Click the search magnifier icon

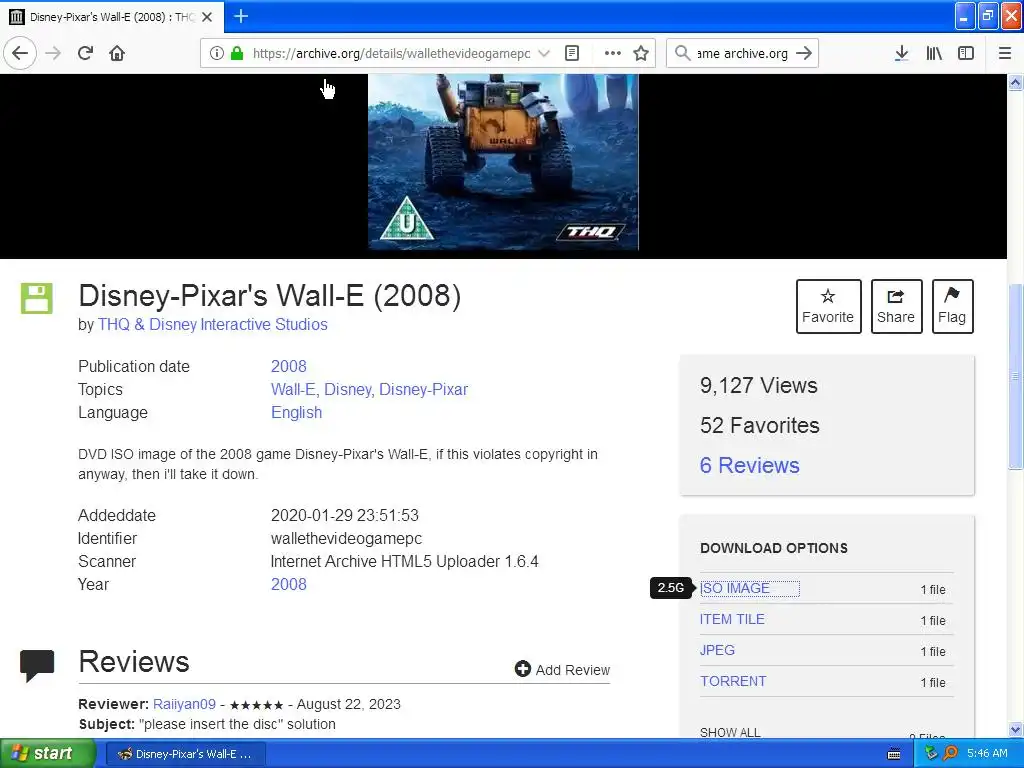click(x=682, y=53)
